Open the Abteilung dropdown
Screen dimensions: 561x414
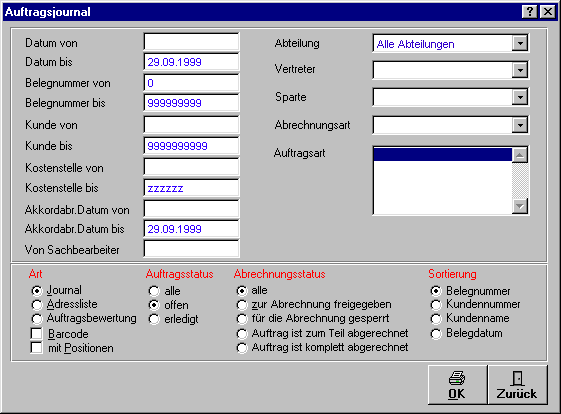click(520, 43)
